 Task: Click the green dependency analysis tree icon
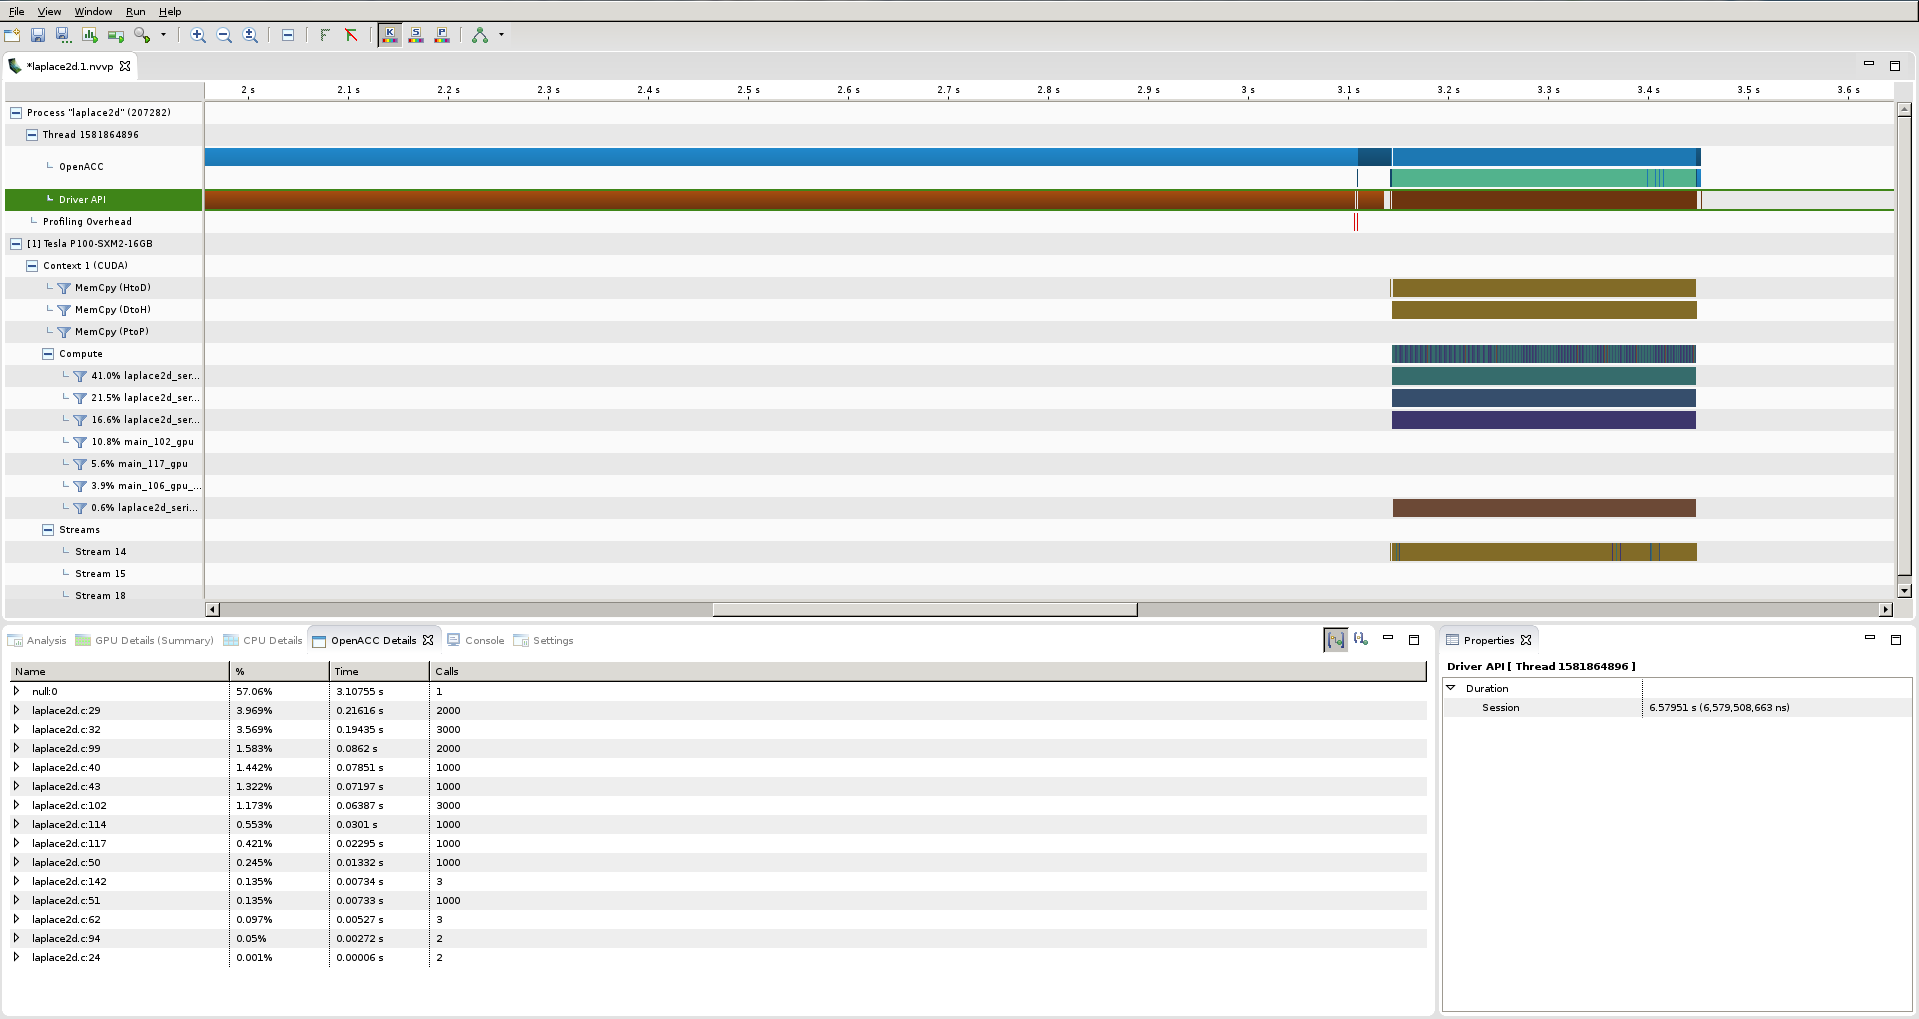pos(480,35)
